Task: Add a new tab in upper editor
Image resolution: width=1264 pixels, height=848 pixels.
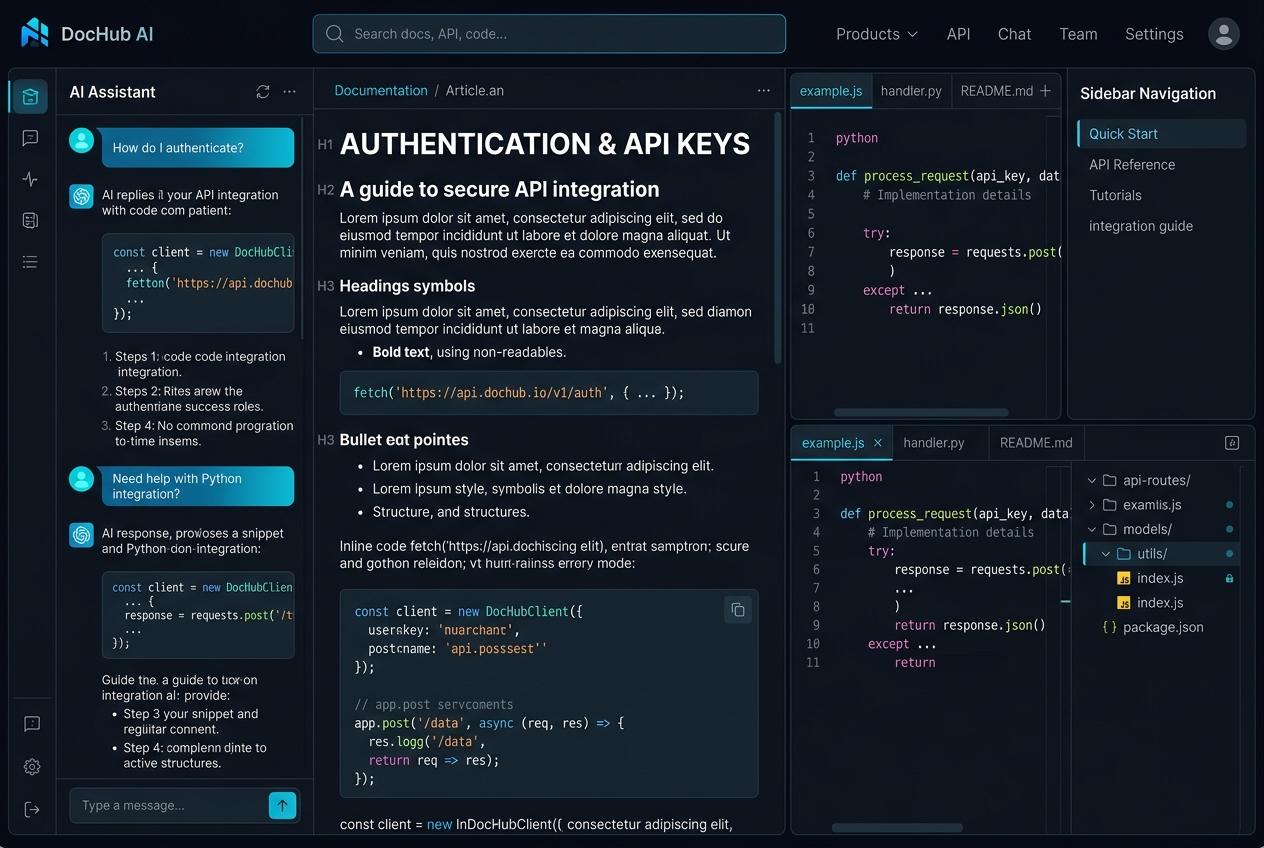Action: click(1046, 90)
